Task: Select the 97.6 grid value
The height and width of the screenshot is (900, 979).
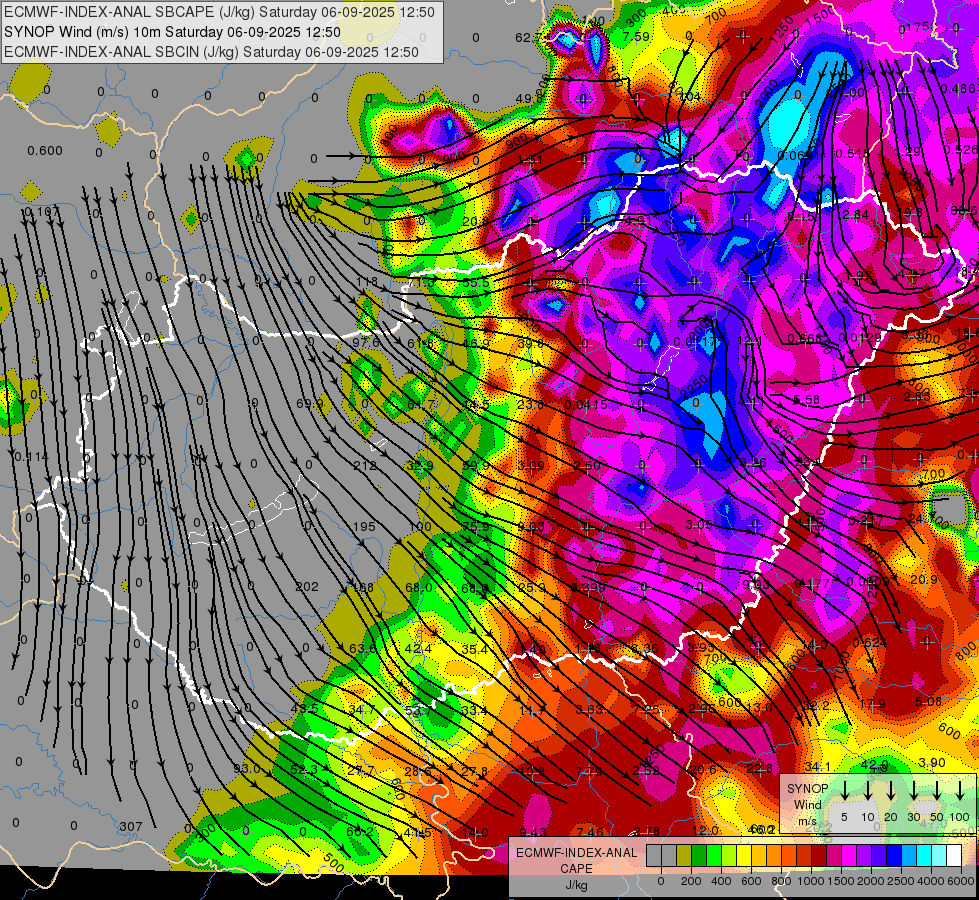Action: tap(366, 343)
